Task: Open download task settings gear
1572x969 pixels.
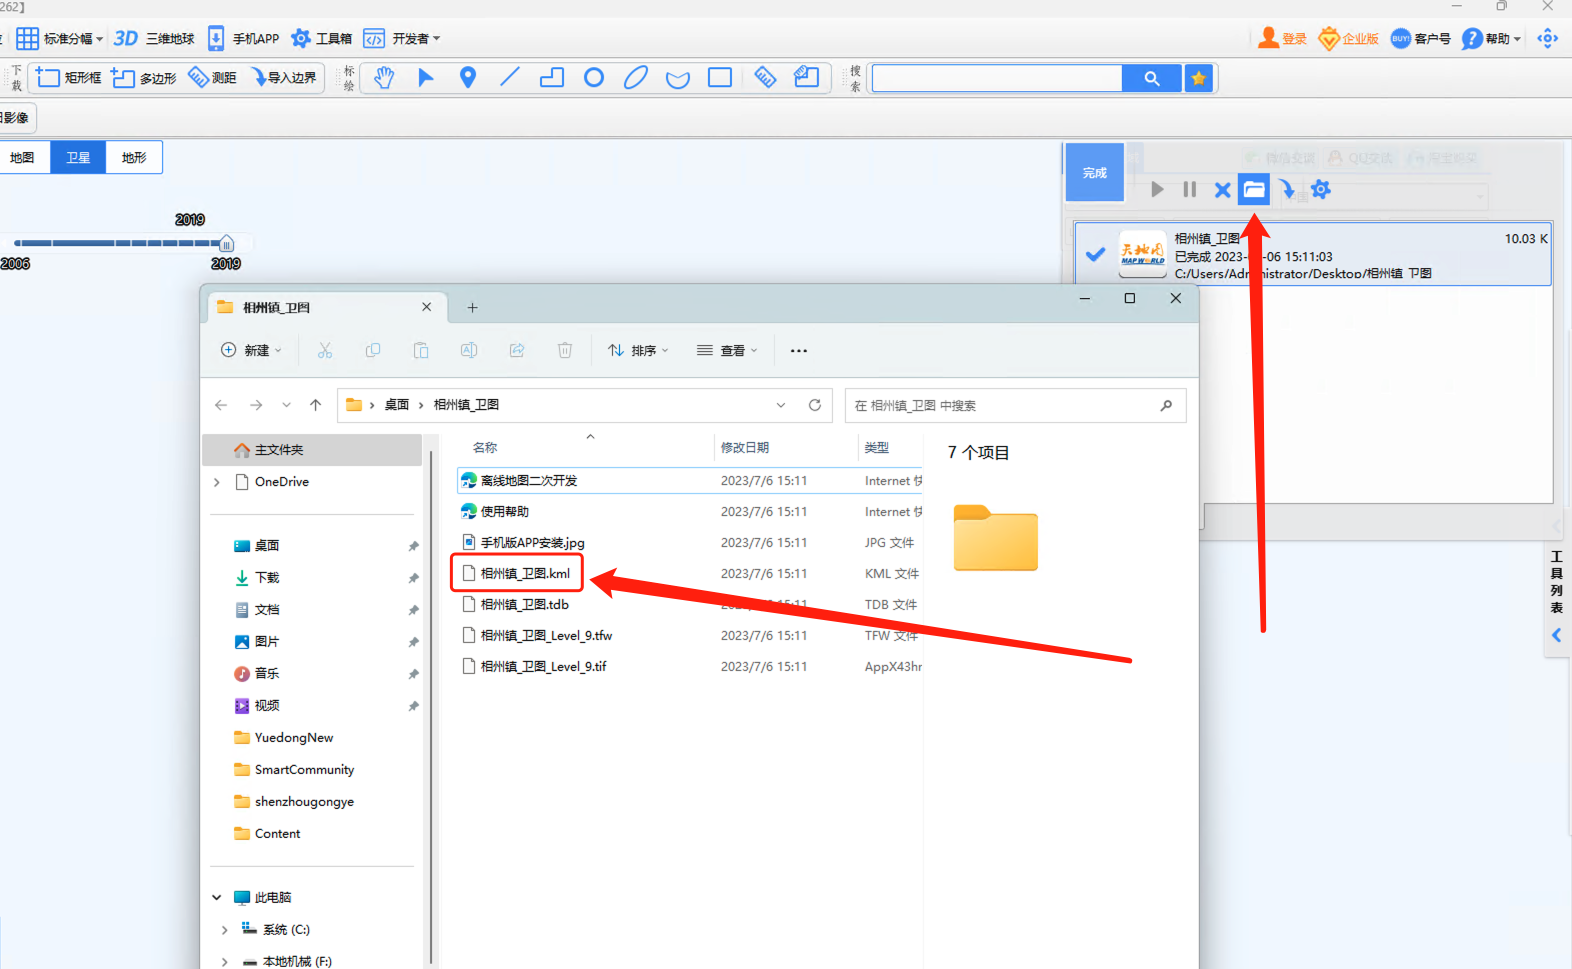Action: [1321, 189]
